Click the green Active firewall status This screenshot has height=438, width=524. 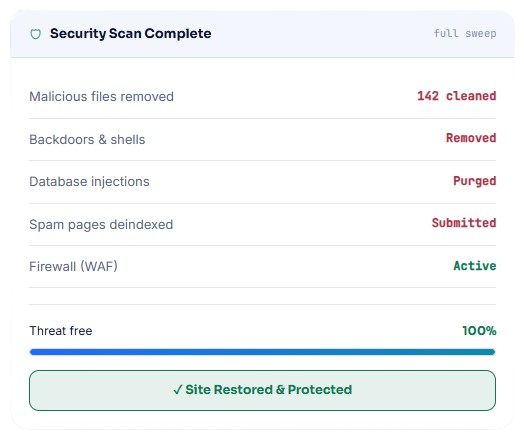click(475, 266)
